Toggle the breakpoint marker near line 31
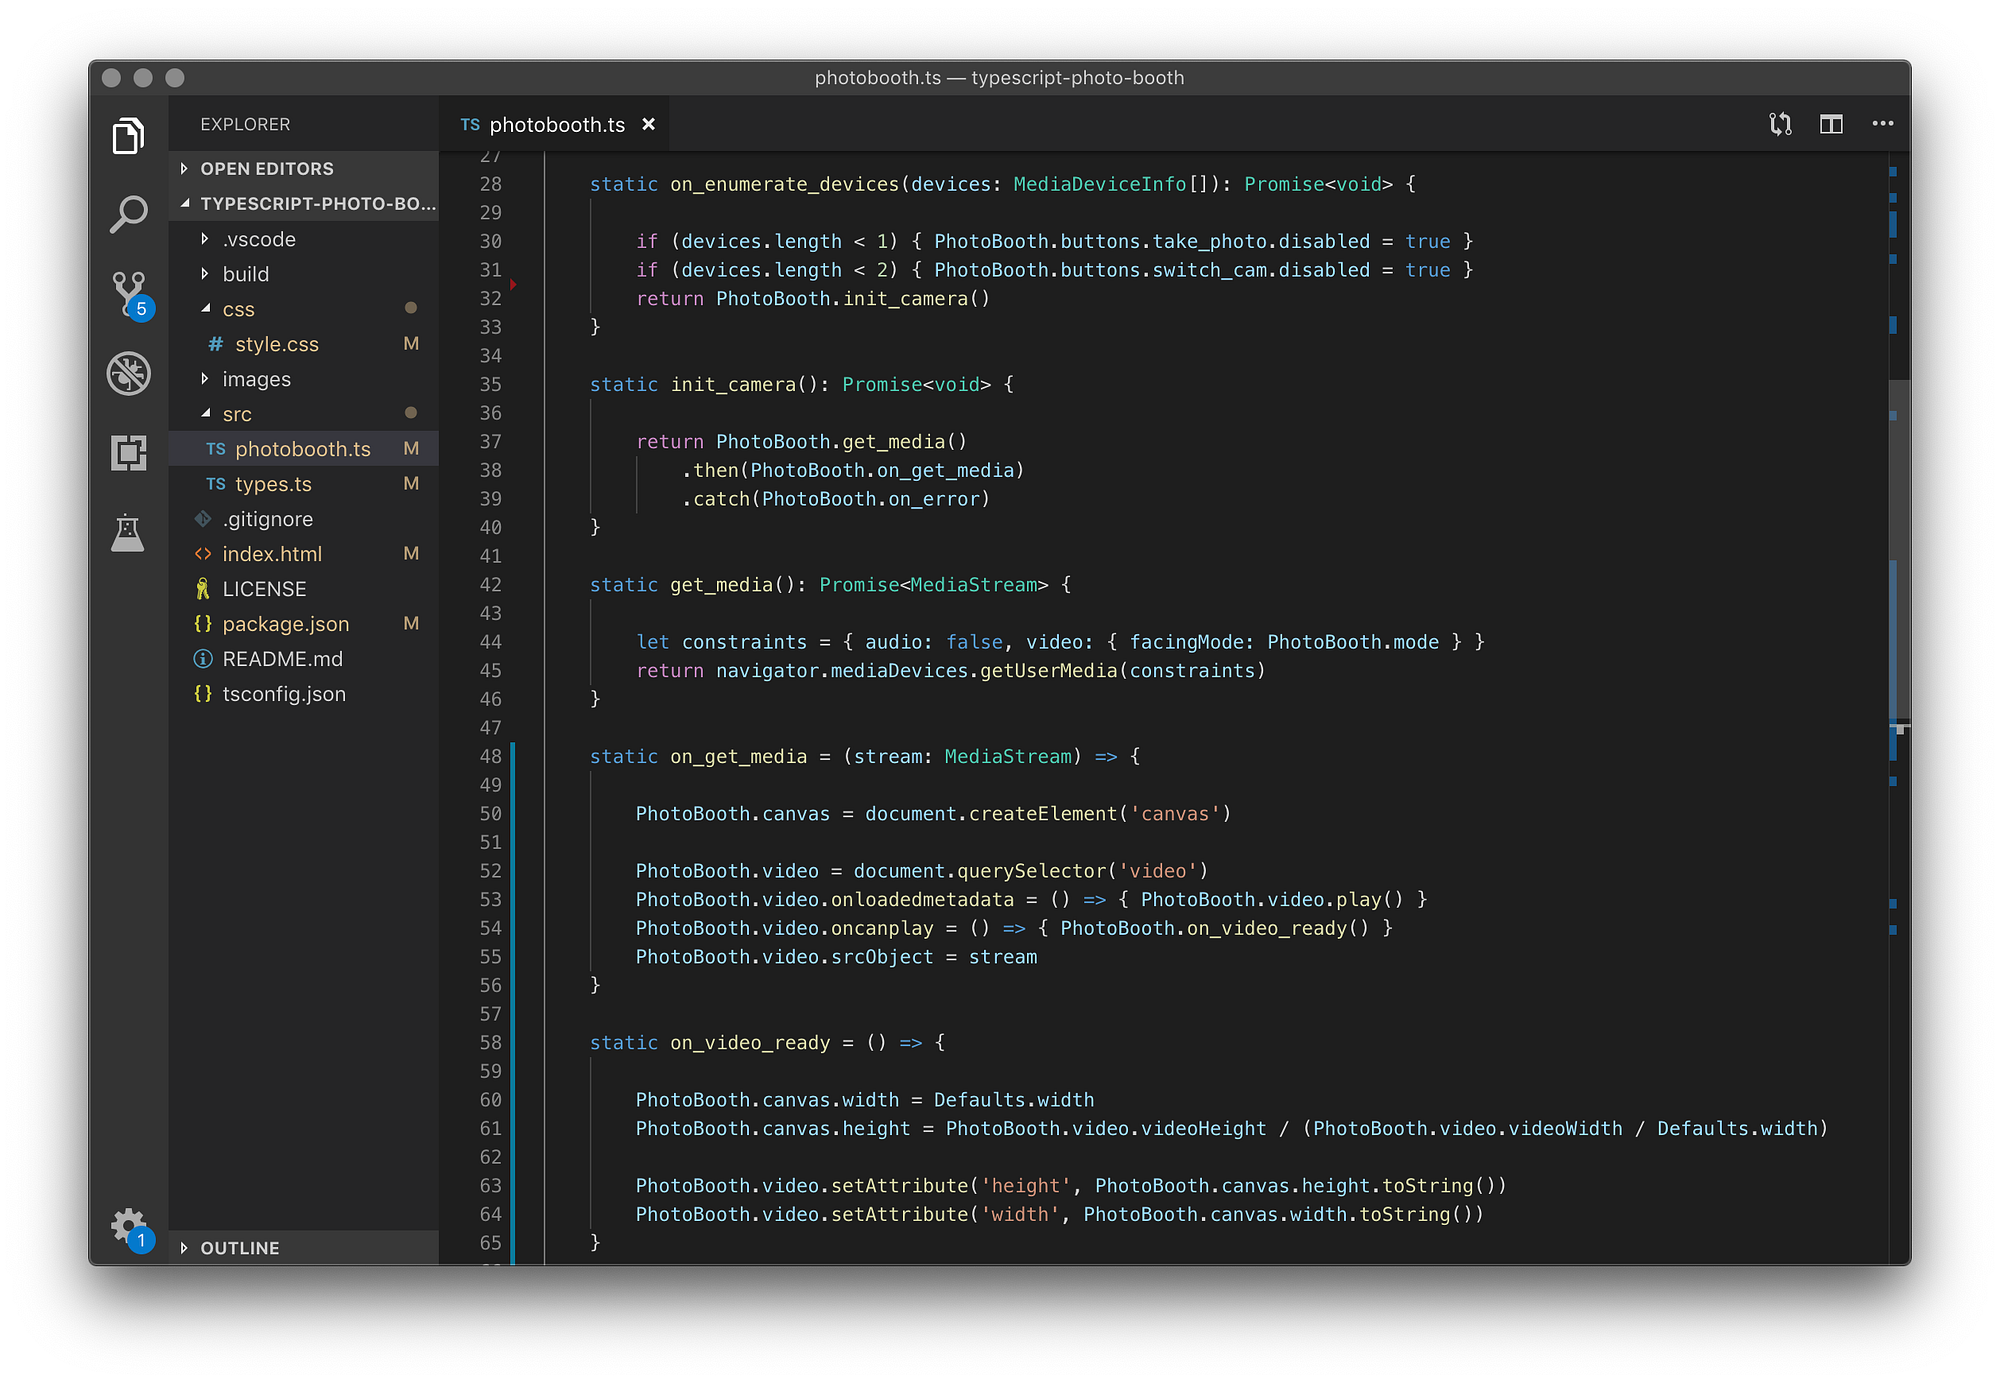The width and height of the screenshot is (2000, 1383). pyautogui.click(x=515, y=283)
